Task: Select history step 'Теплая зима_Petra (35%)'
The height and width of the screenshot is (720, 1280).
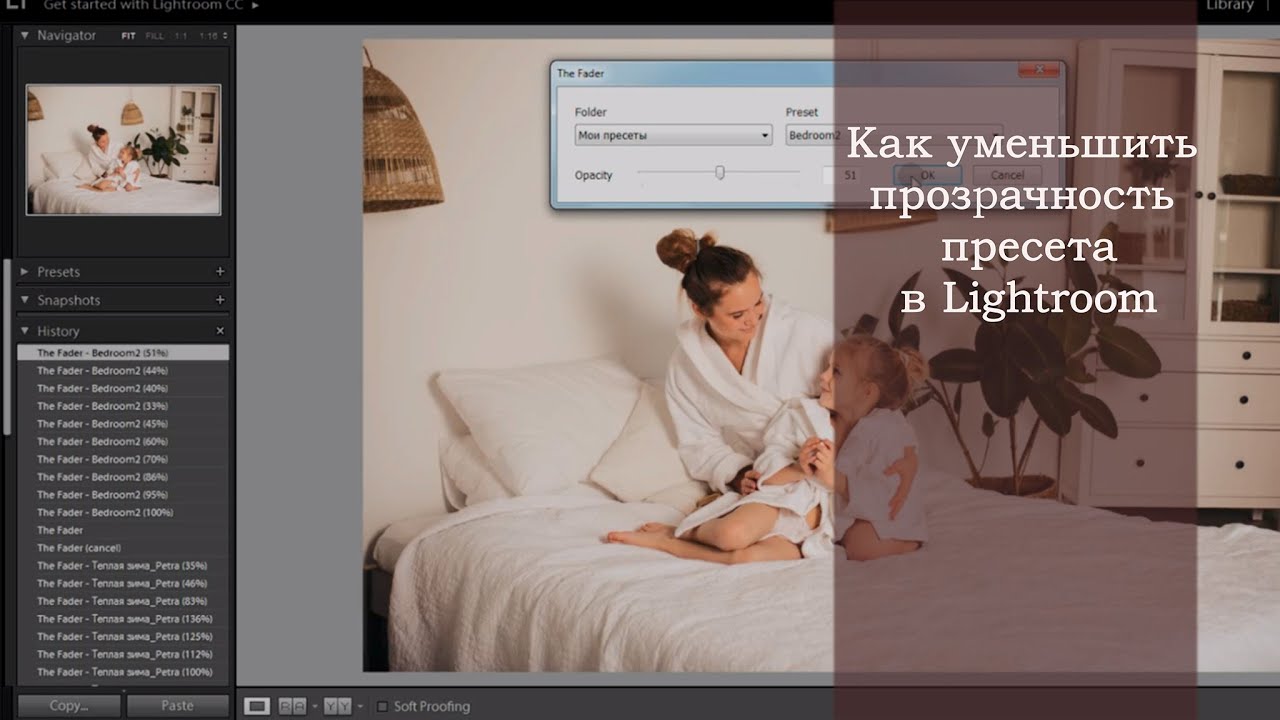Action: tap(123, 566)
